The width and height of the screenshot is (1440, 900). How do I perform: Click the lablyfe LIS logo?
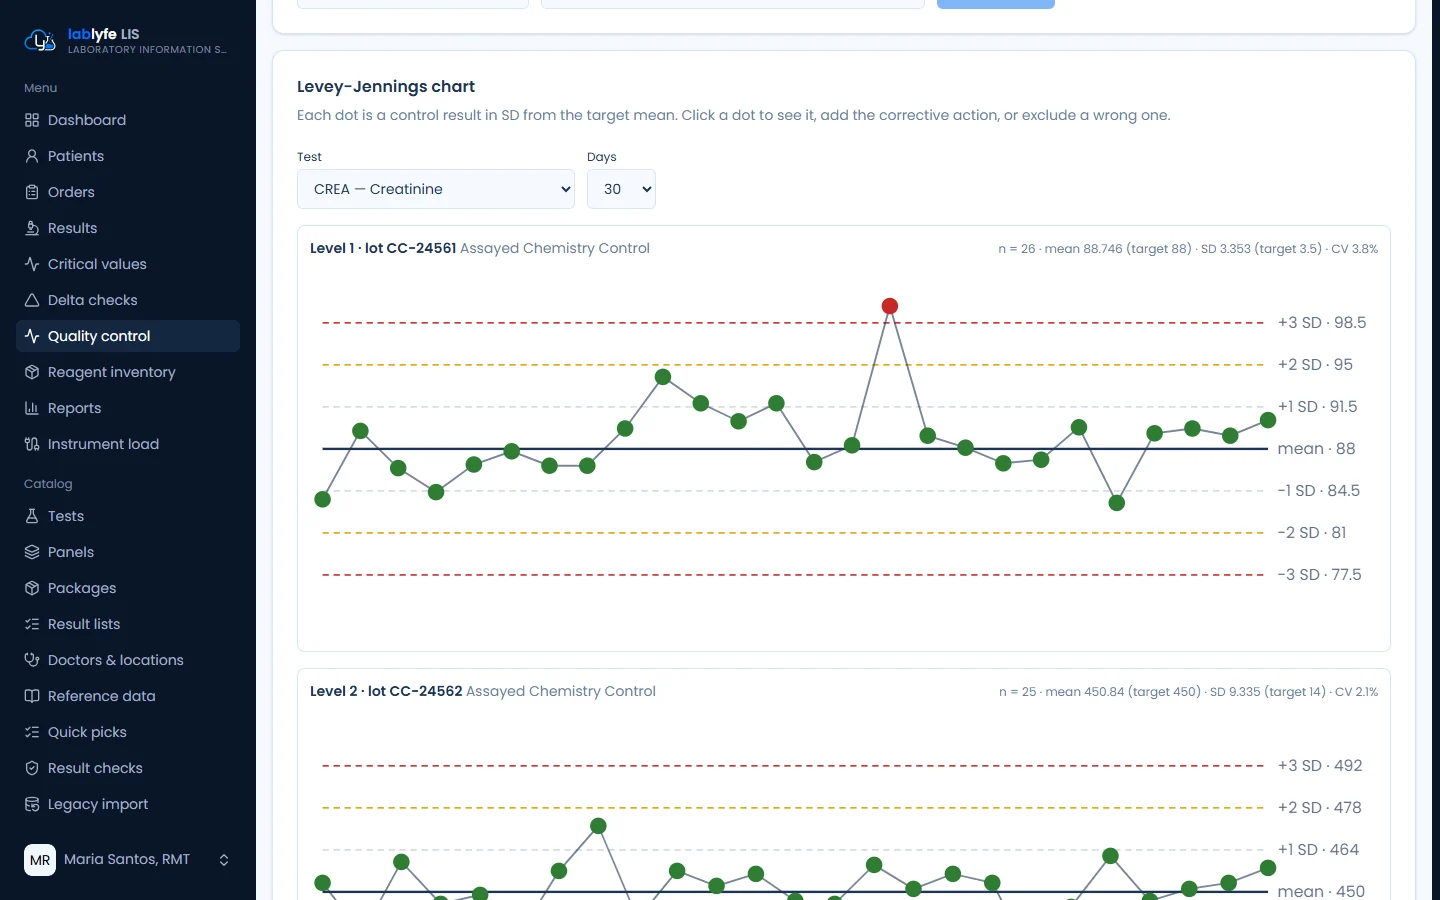(40, 40)
